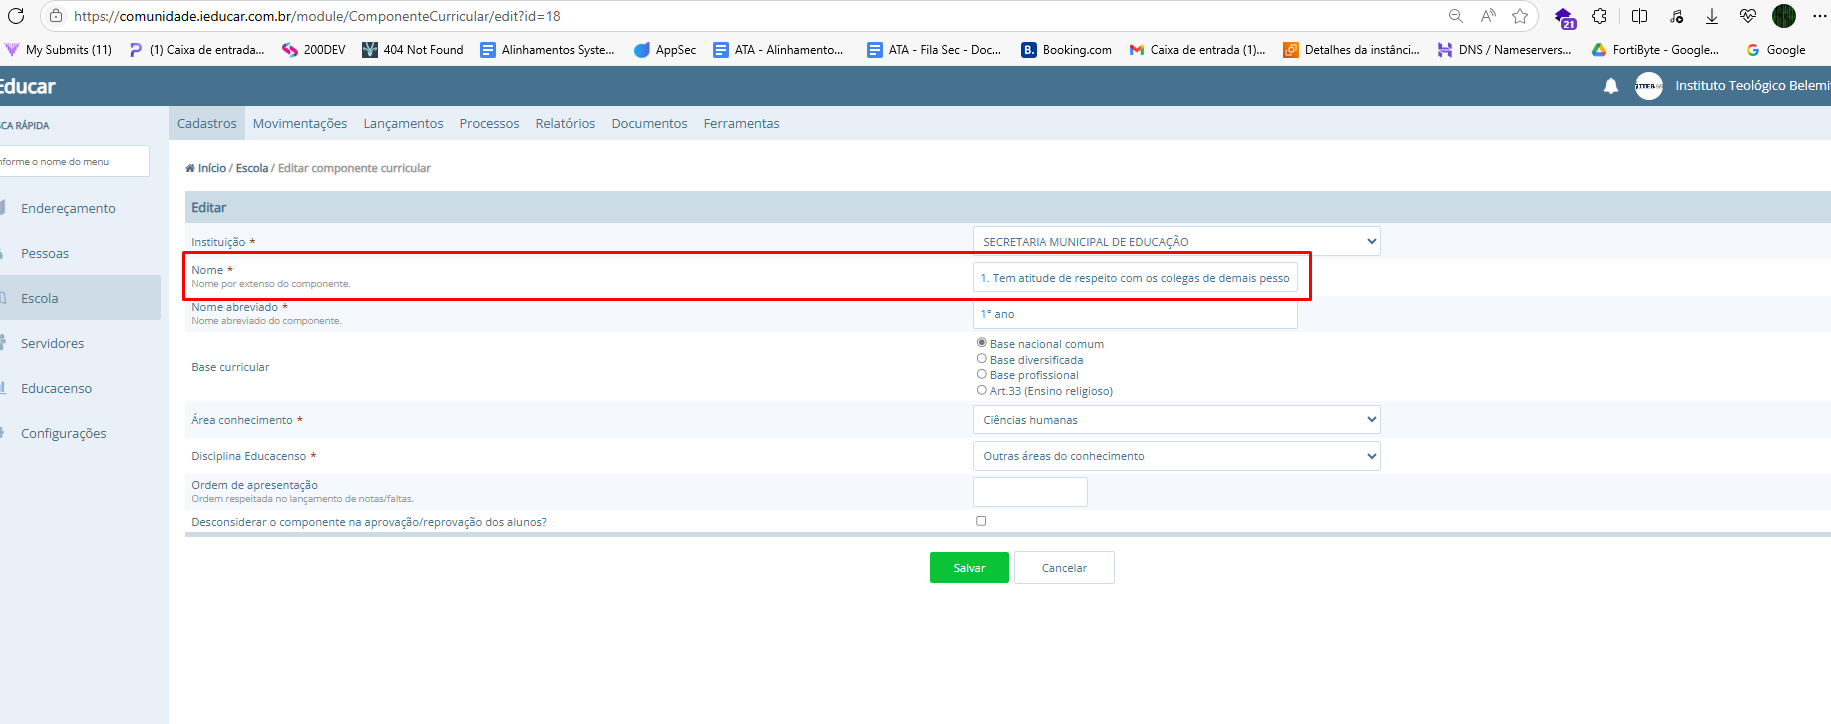Open the FortiByte - Google bookmark
1831x724 pixels.
[x=1655, y=50]
